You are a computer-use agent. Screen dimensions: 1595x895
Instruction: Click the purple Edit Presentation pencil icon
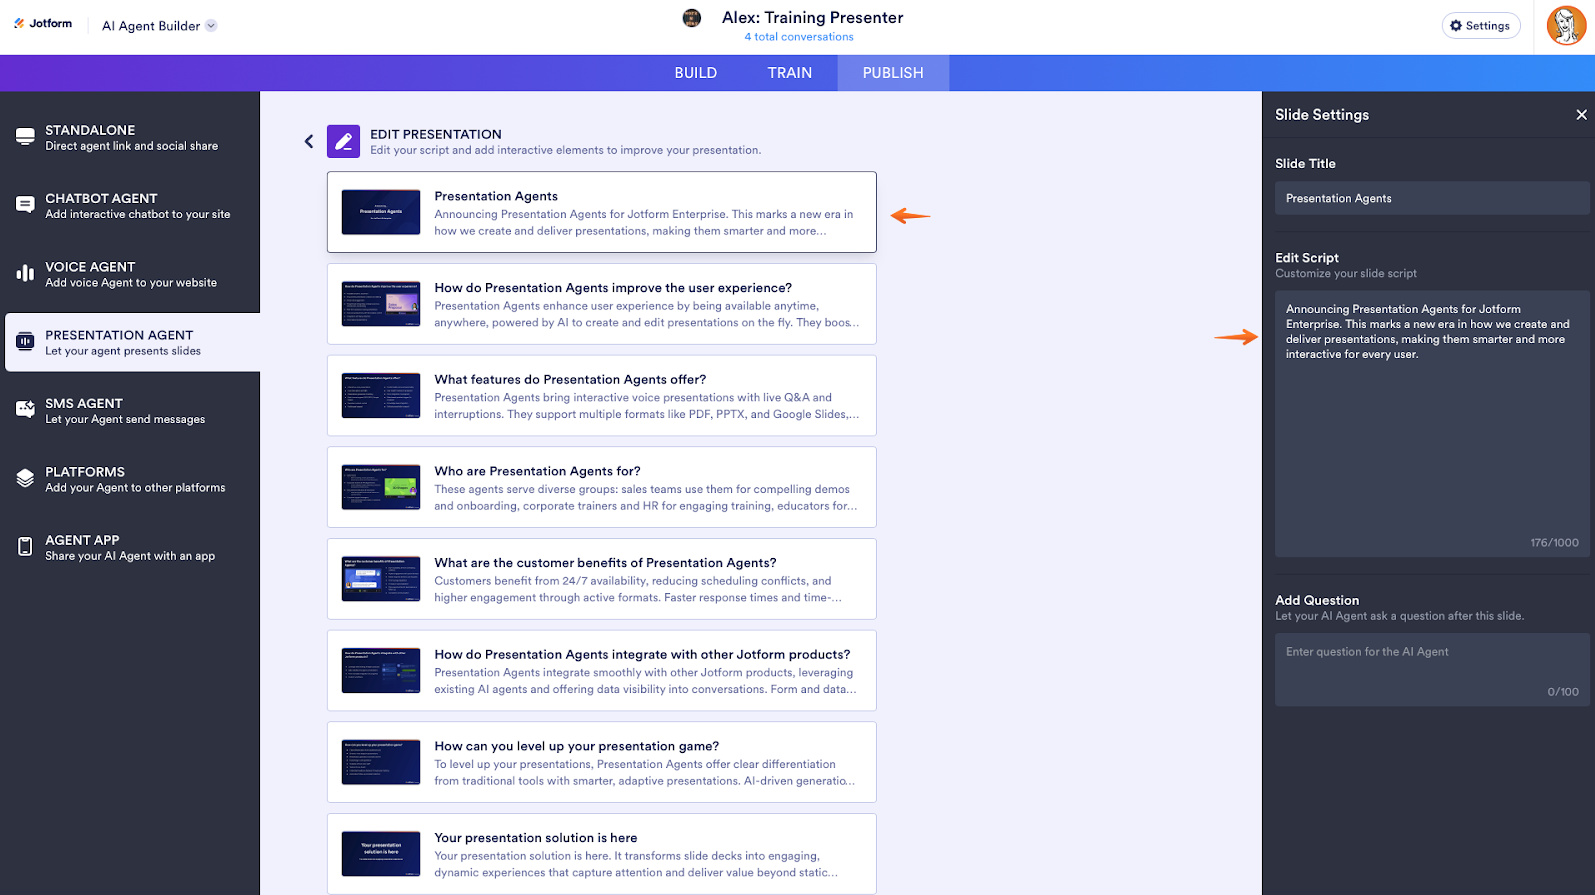[x=343, y=141]
